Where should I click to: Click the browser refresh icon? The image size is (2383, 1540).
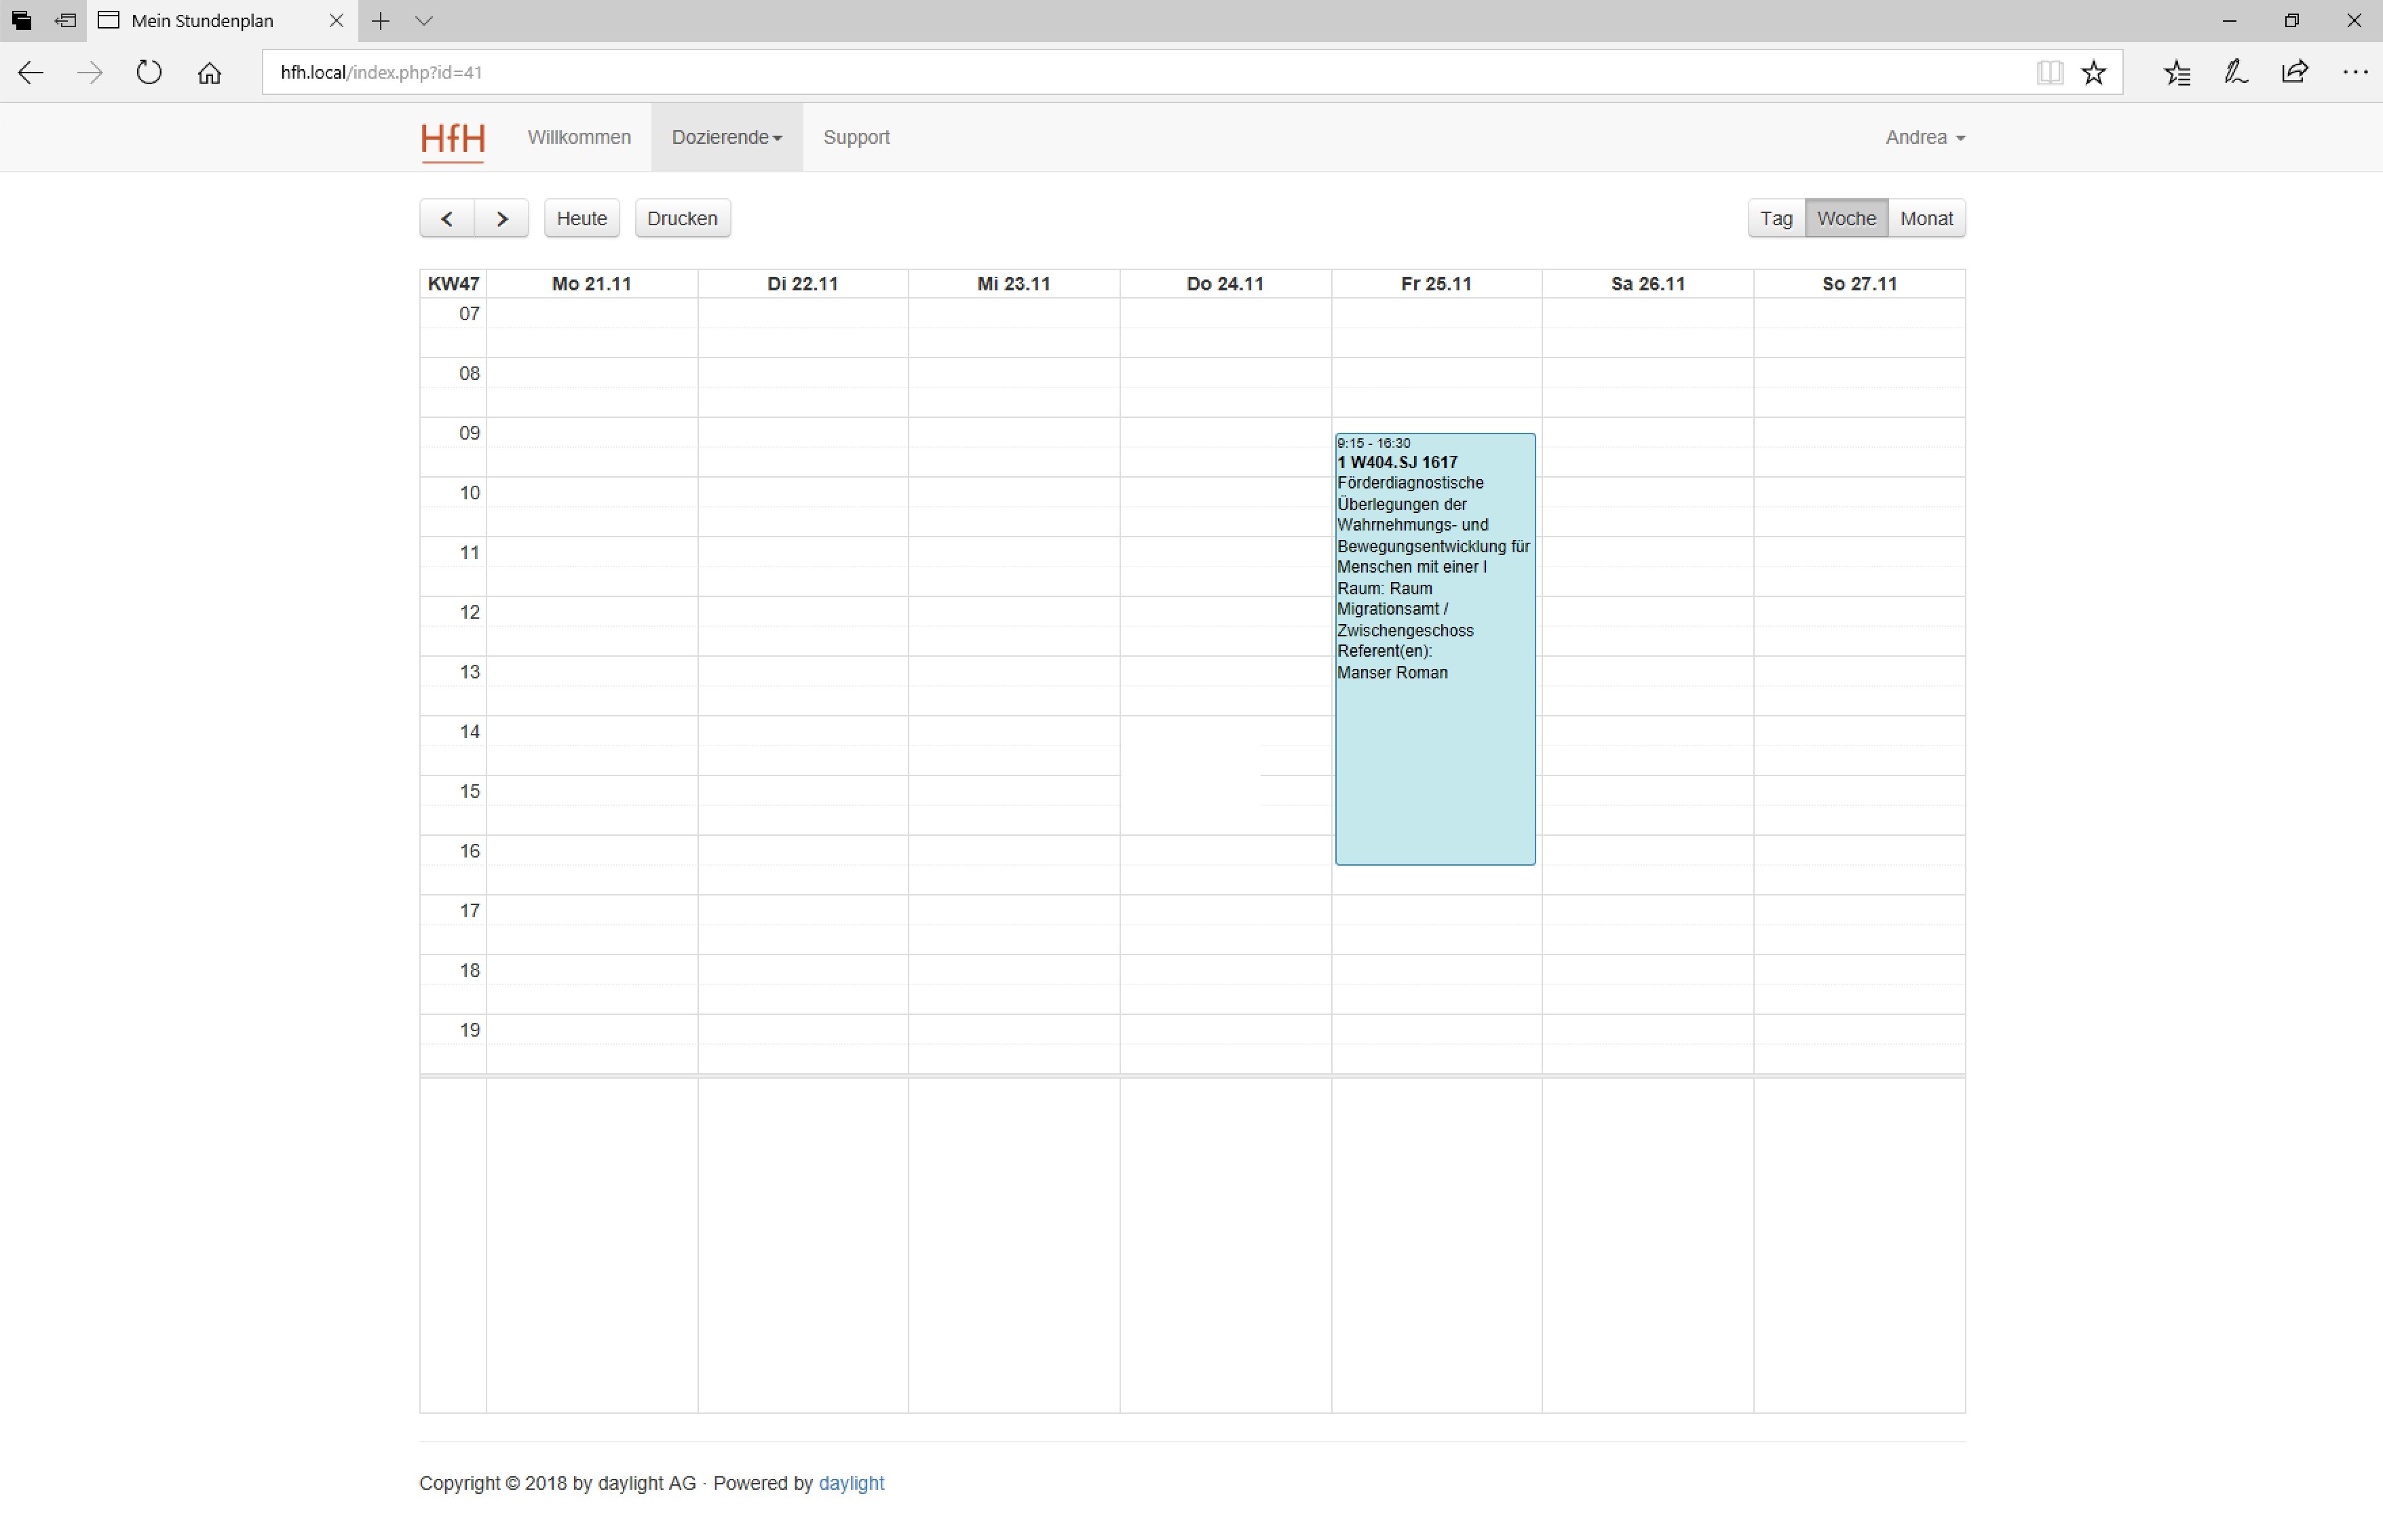pos(149,72)
